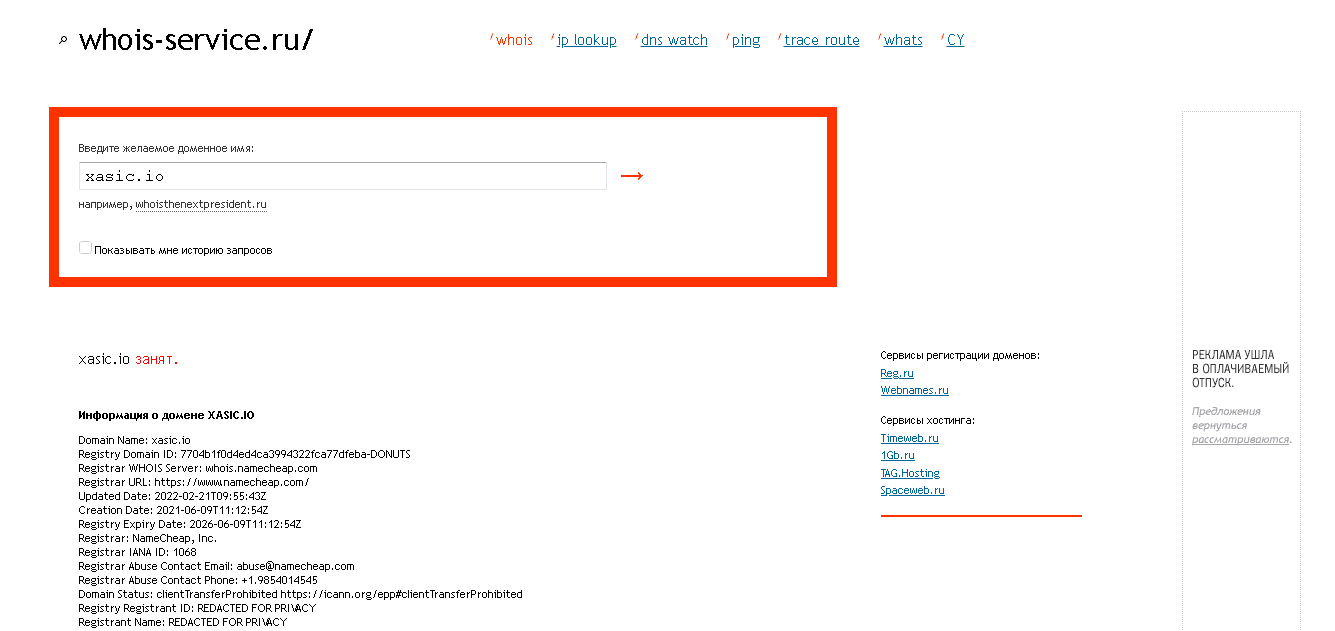Screen dimensions: 1335x631
Task: Open the CY menu item
Action: coord(955,41)
